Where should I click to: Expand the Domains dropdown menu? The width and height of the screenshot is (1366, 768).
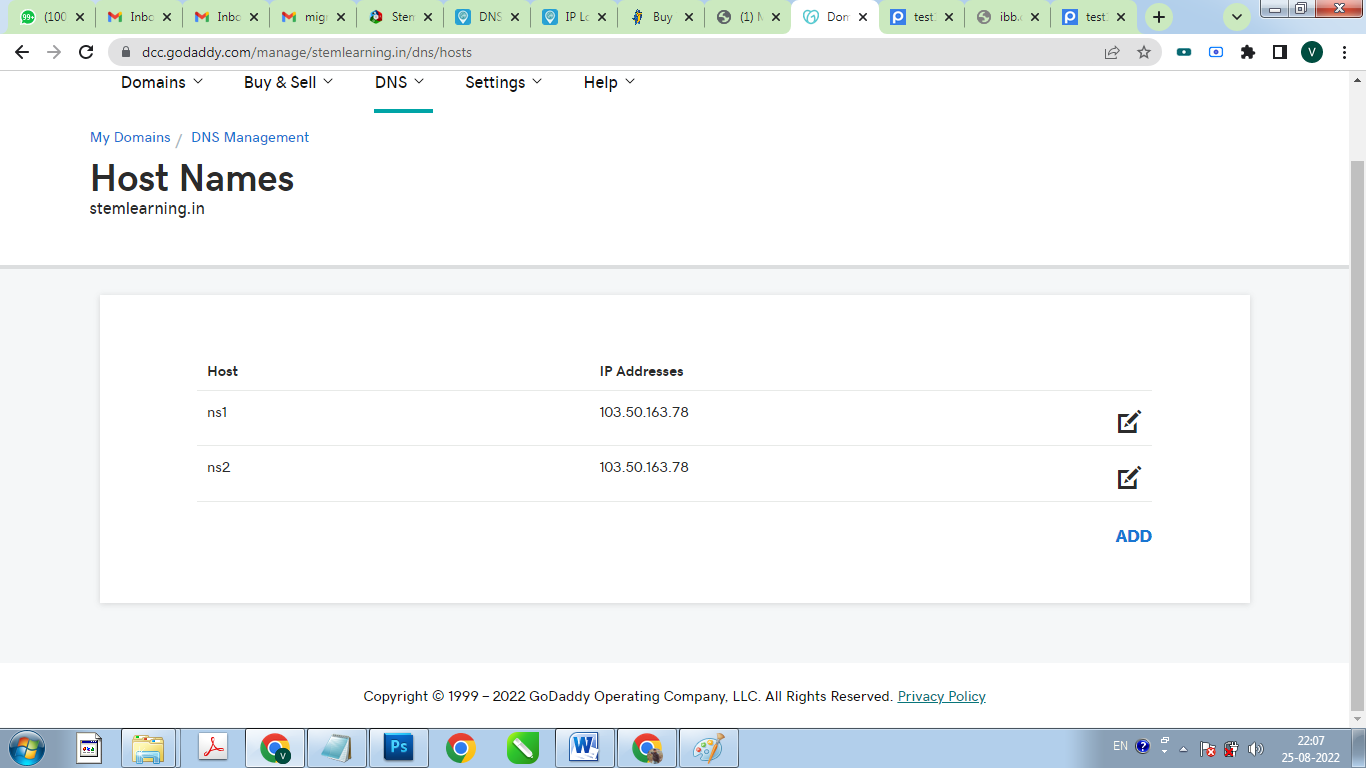click(162, 82)
